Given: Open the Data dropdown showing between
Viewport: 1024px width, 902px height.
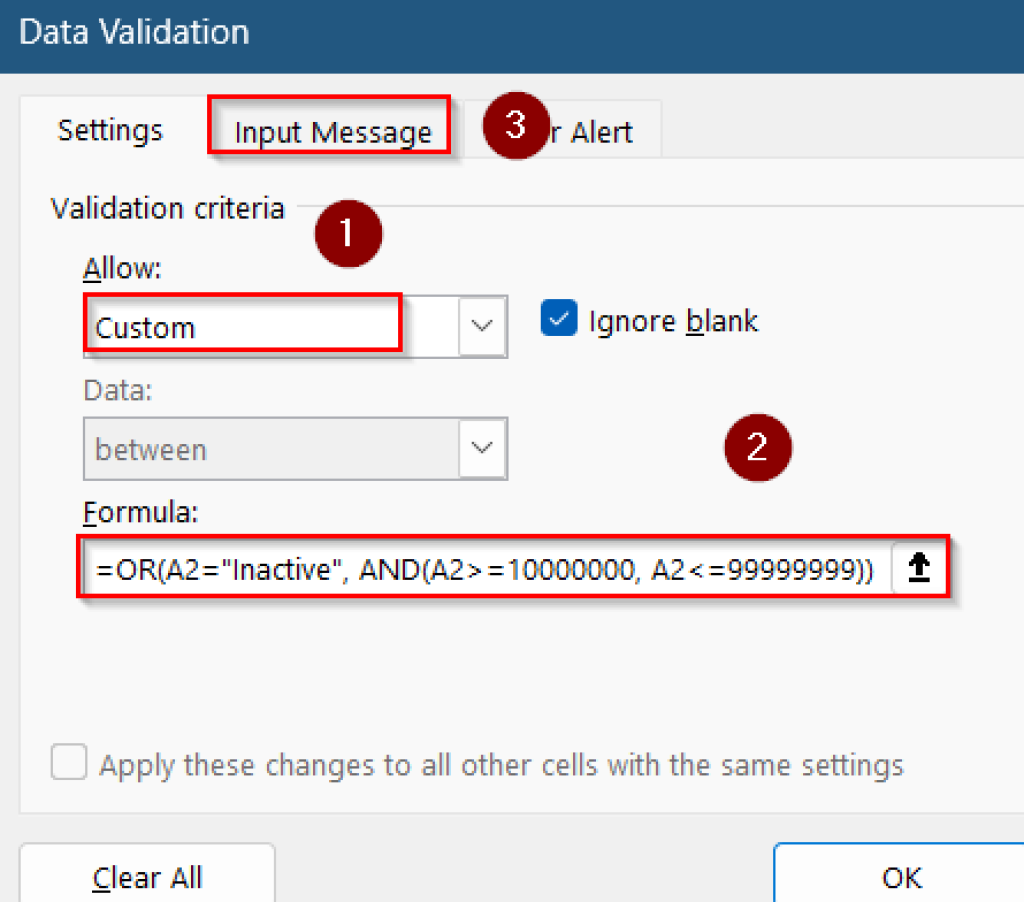Looking at the screenshot, I should pyautogui.click(x=483, y=449).
